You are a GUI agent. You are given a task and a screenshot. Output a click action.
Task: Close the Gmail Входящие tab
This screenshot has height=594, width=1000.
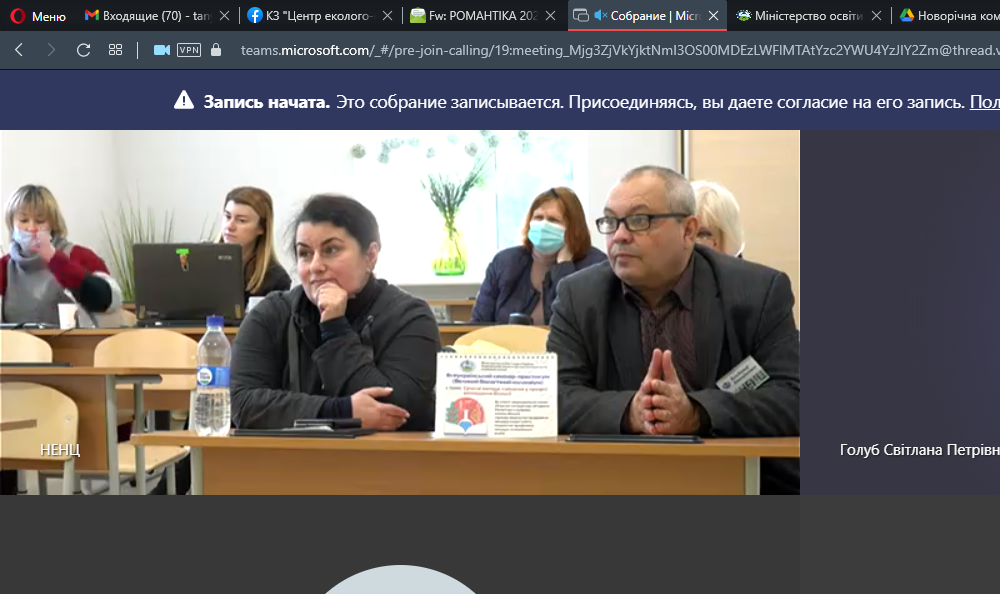224,15
